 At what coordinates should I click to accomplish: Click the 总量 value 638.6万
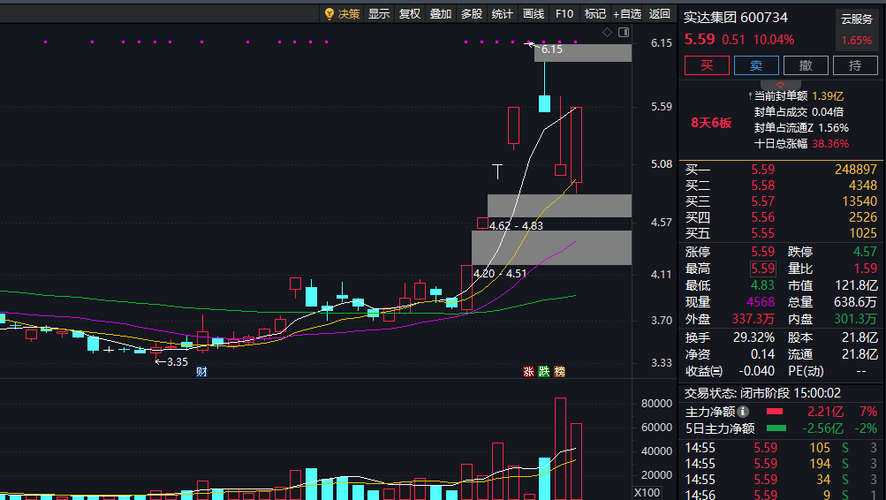point(855,302)
